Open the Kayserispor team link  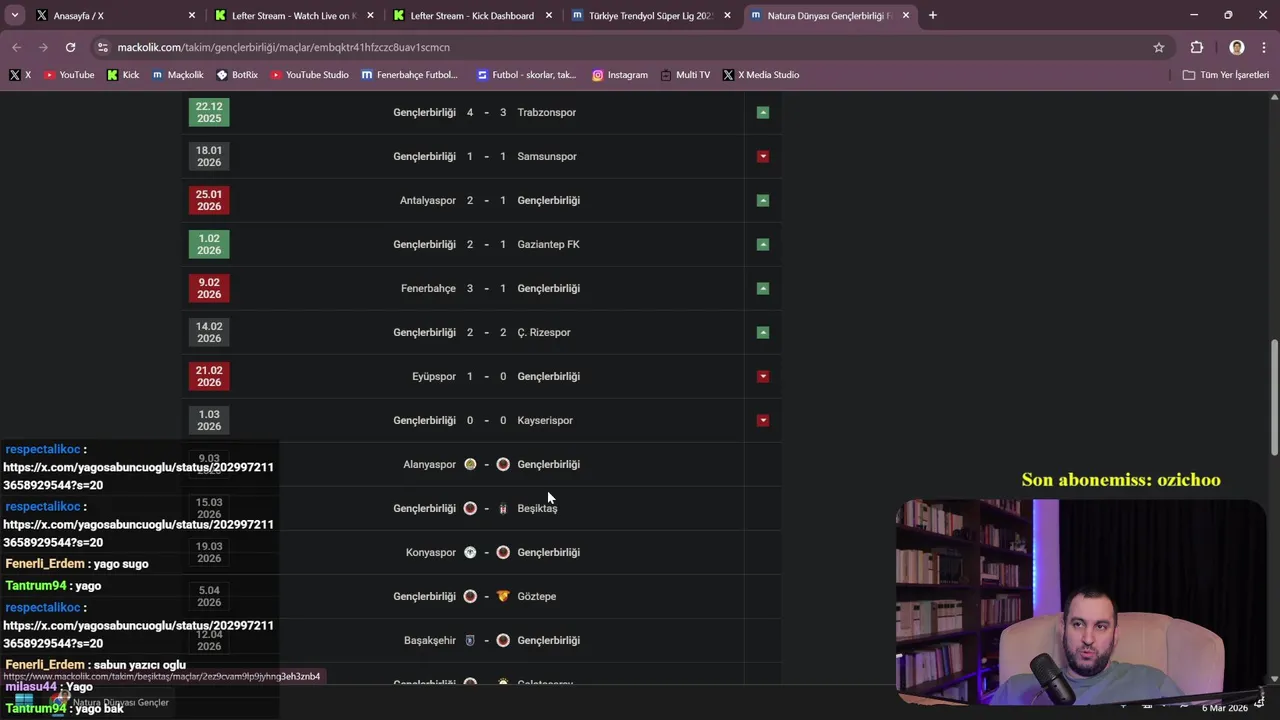(x=545, y=420)
